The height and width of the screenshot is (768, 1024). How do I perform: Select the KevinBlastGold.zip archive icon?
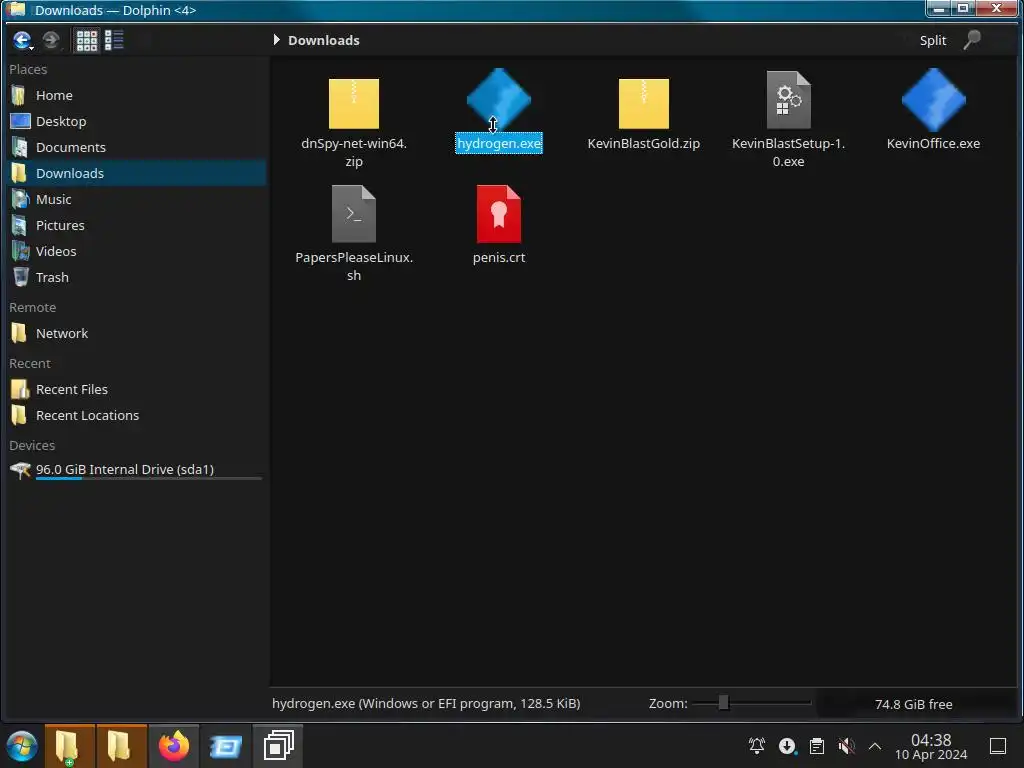pos(644,103)
